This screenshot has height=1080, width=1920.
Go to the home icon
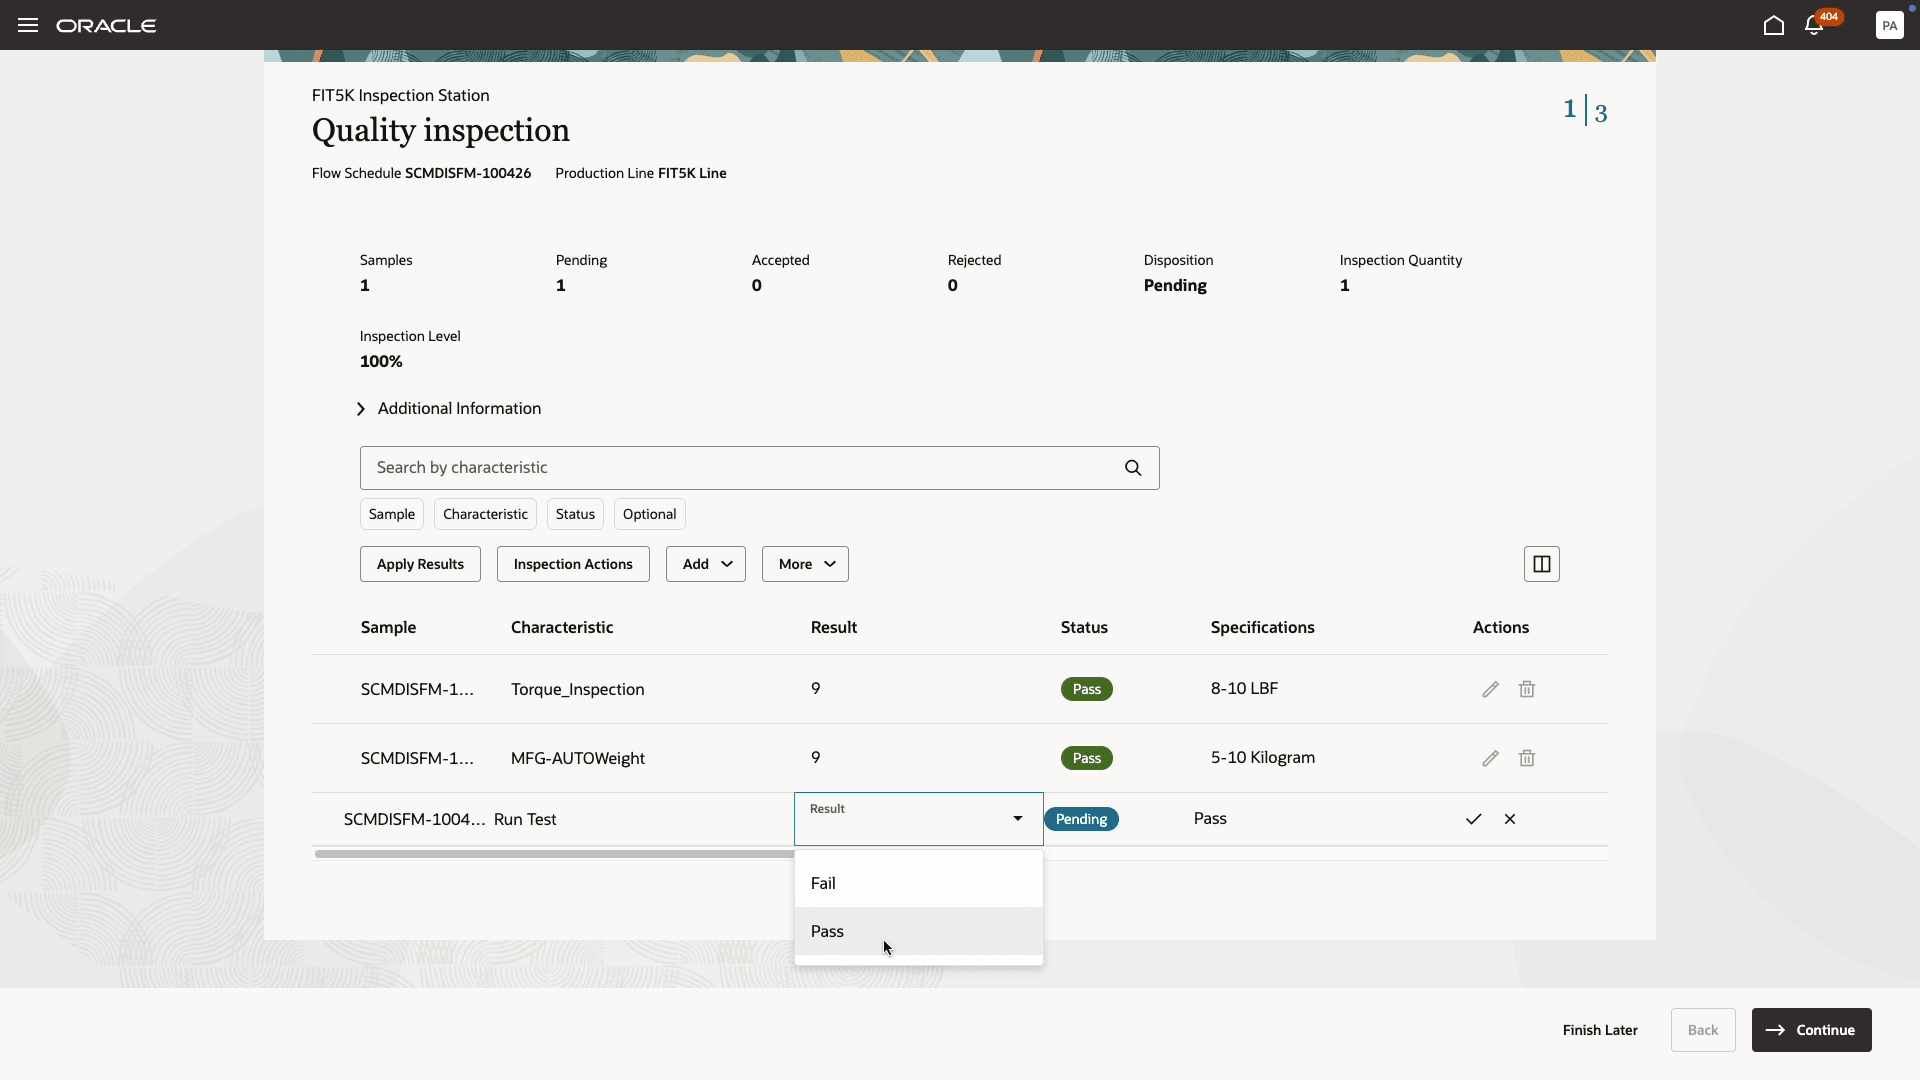[1773, 25]
